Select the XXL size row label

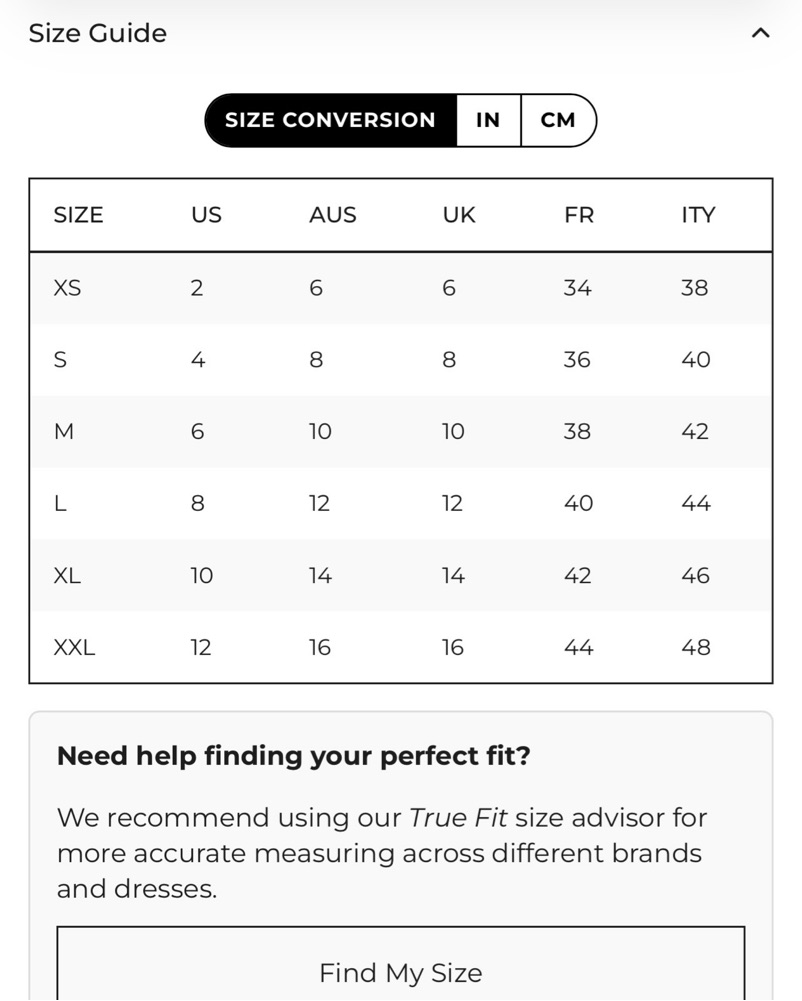coord(74,647)
